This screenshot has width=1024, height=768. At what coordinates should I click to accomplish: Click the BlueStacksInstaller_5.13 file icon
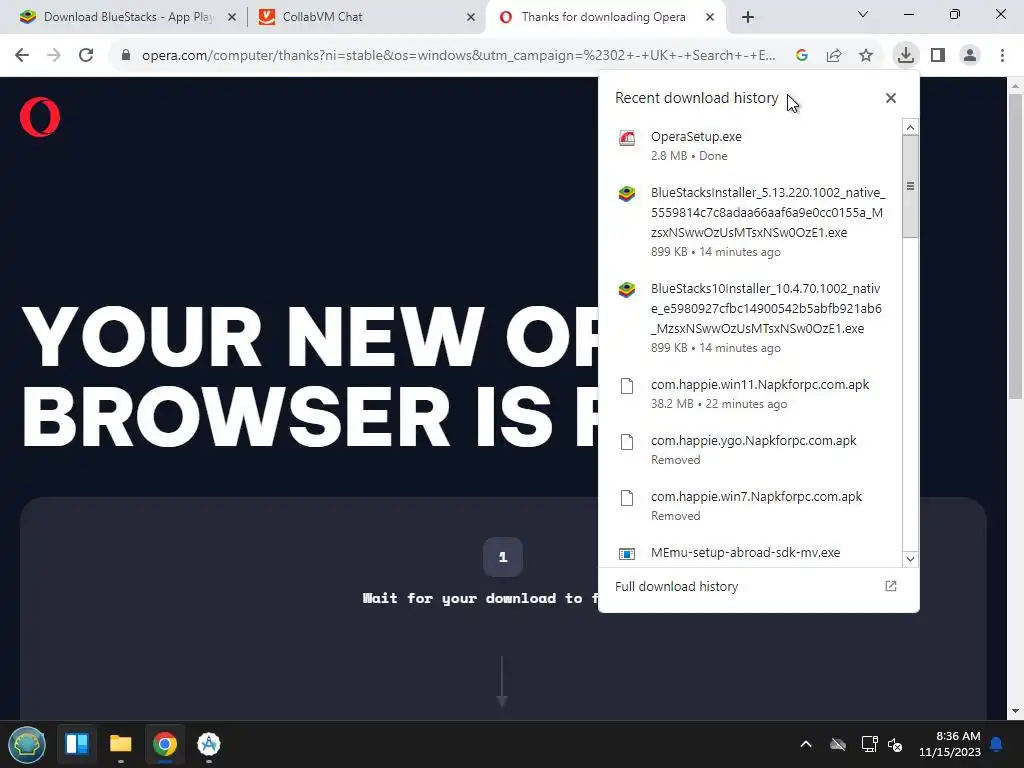coord(627,194)
